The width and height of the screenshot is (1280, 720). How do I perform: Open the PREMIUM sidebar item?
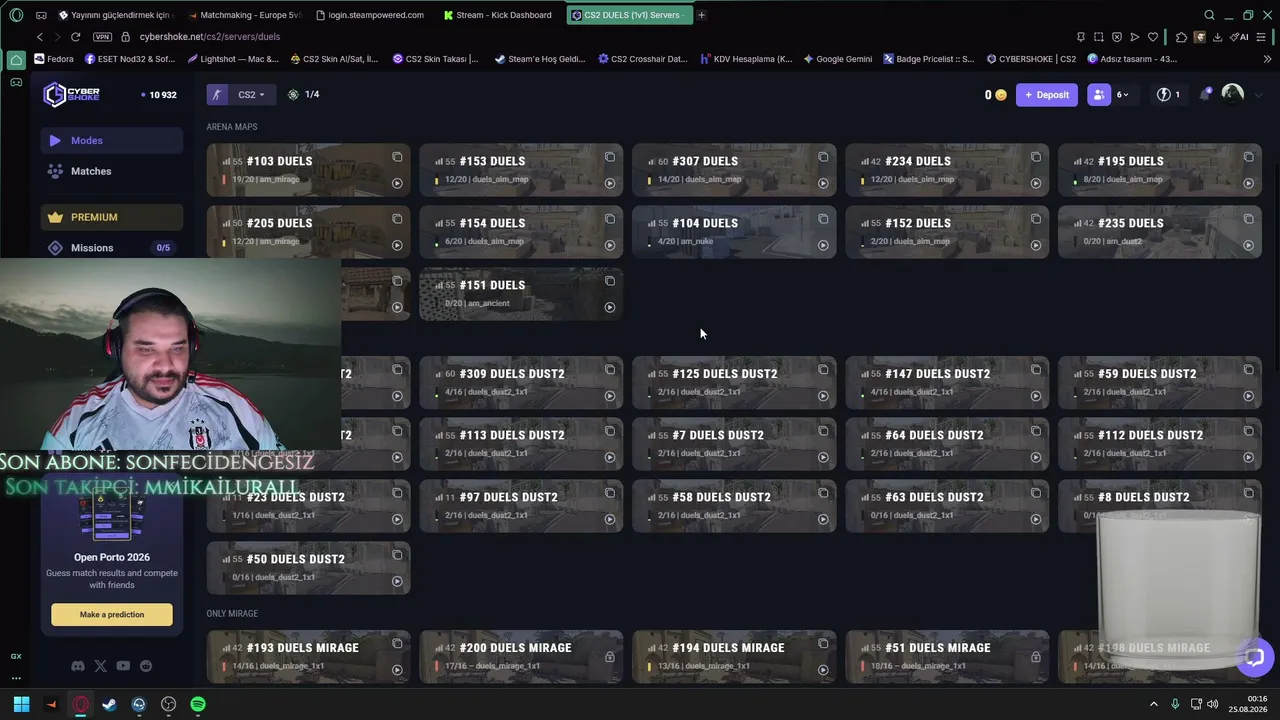112,217
